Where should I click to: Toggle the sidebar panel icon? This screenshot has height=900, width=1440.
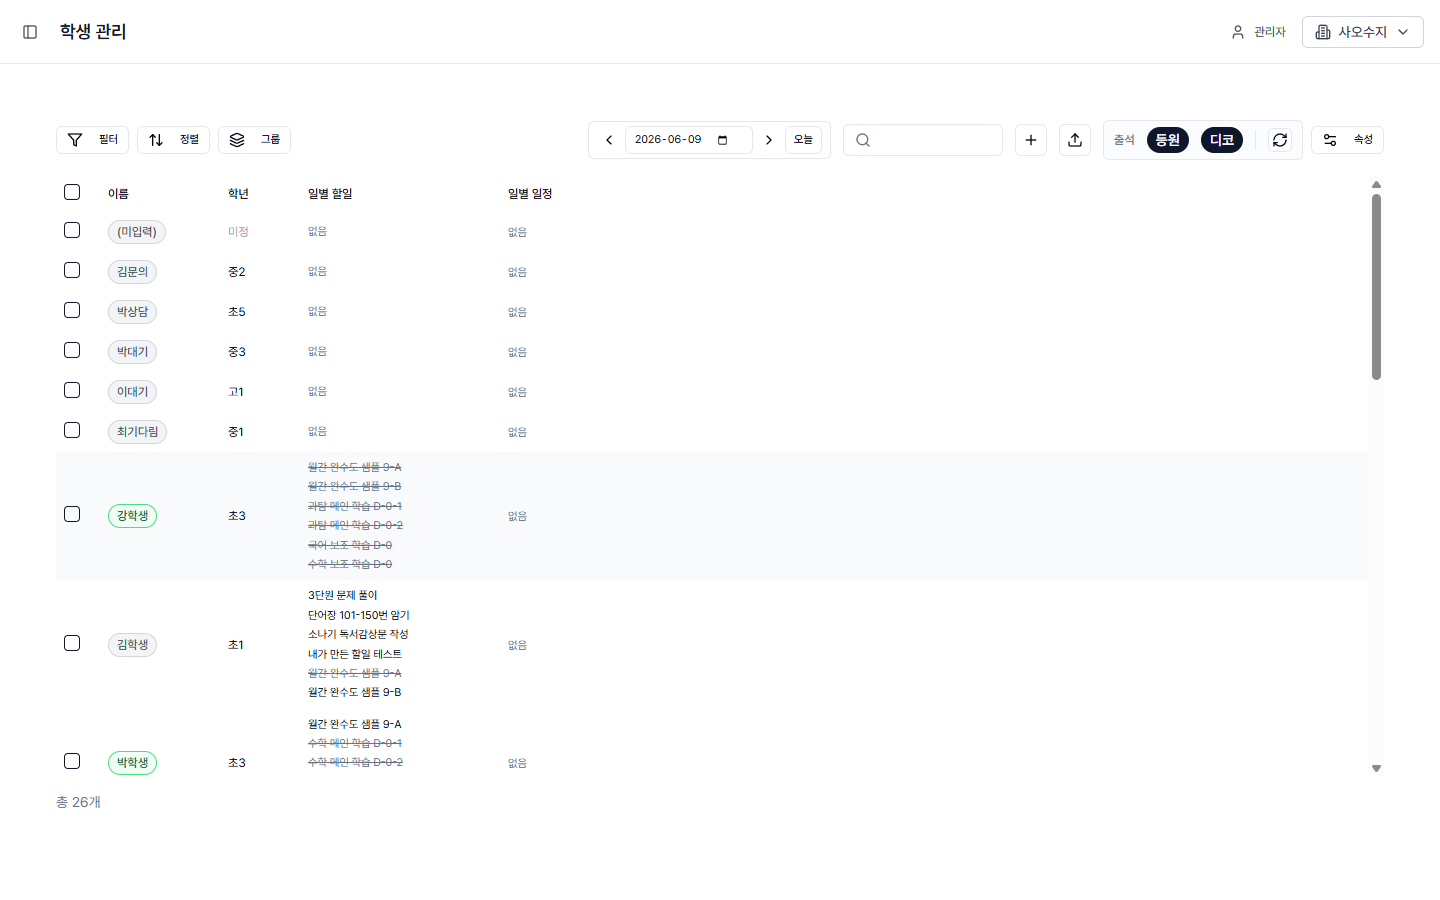[x=30, y=32]
